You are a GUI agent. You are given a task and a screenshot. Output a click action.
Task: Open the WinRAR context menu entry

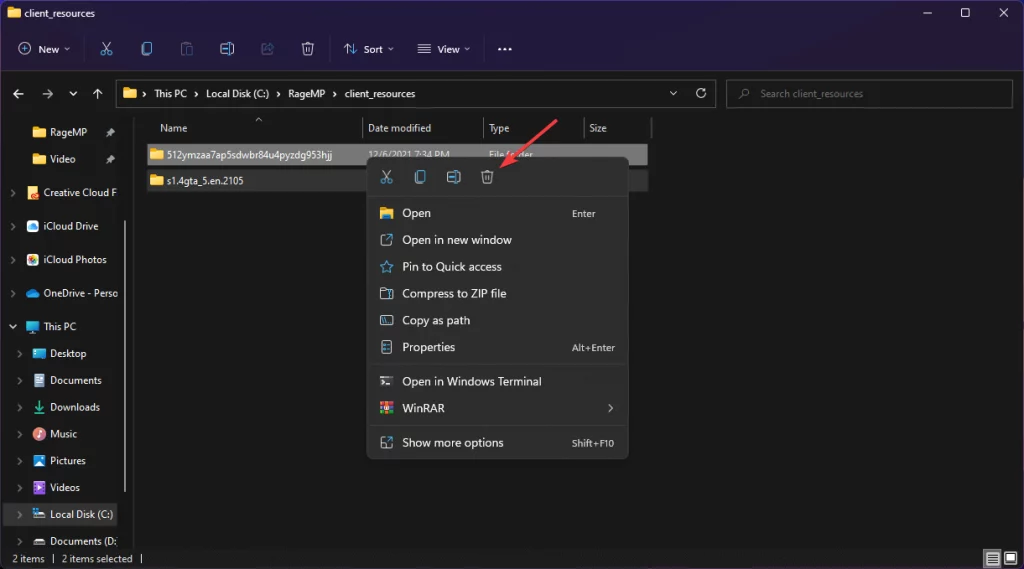(x=498, y=408)
